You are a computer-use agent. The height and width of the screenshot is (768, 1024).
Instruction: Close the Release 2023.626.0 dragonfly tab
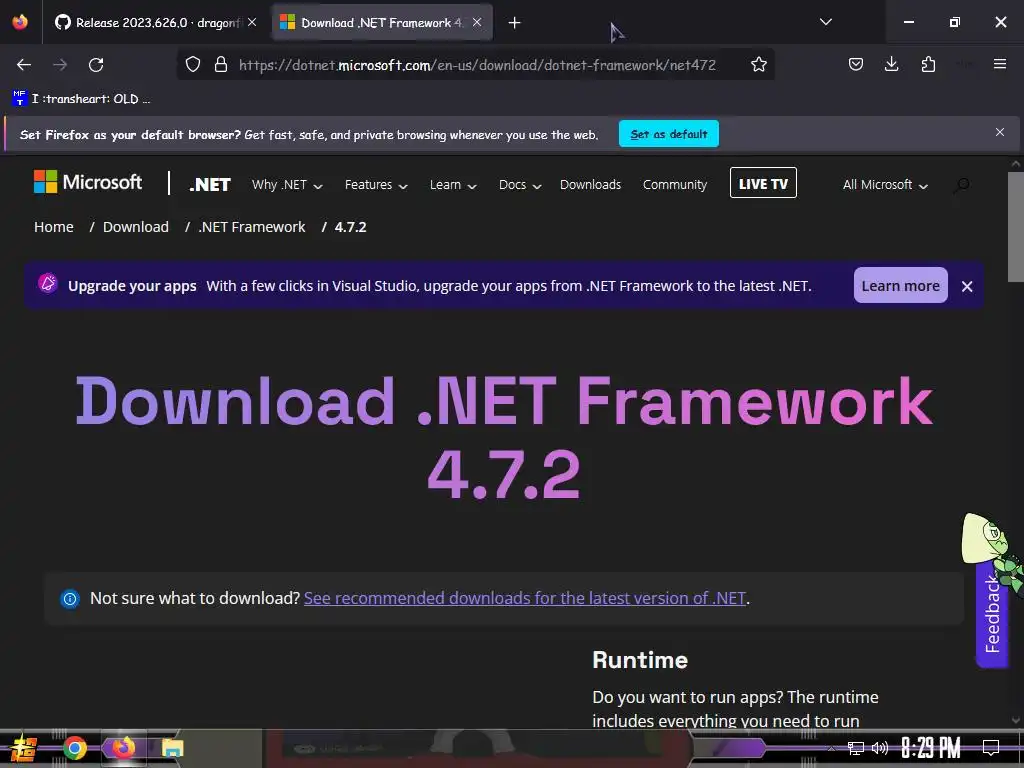[252, 22]
